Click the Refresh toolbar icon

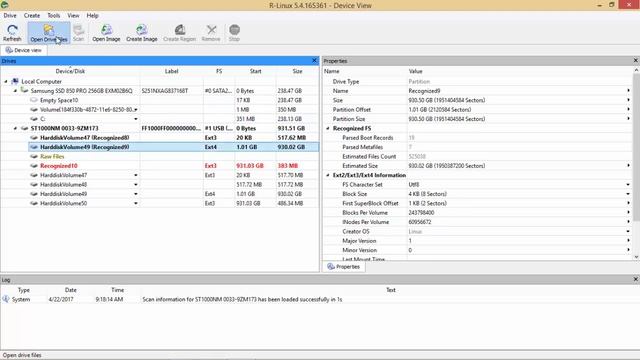[12, 33]
